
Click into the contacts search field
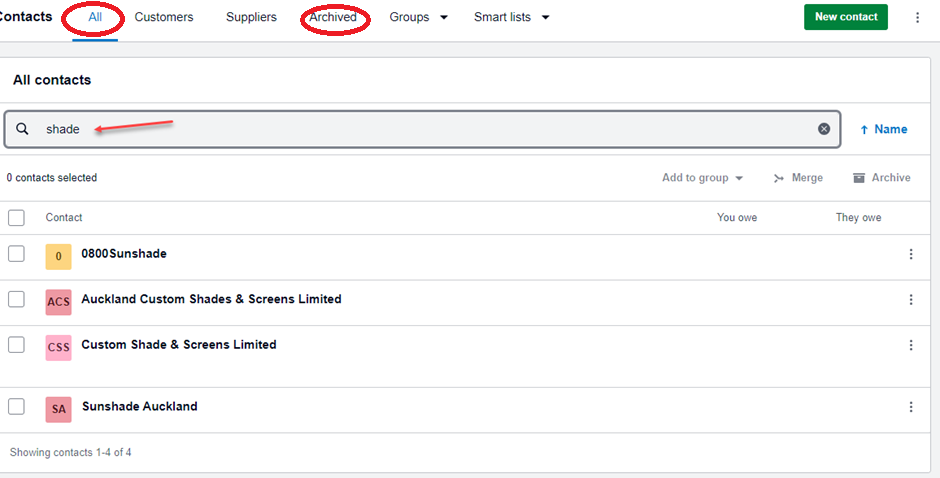430,129
